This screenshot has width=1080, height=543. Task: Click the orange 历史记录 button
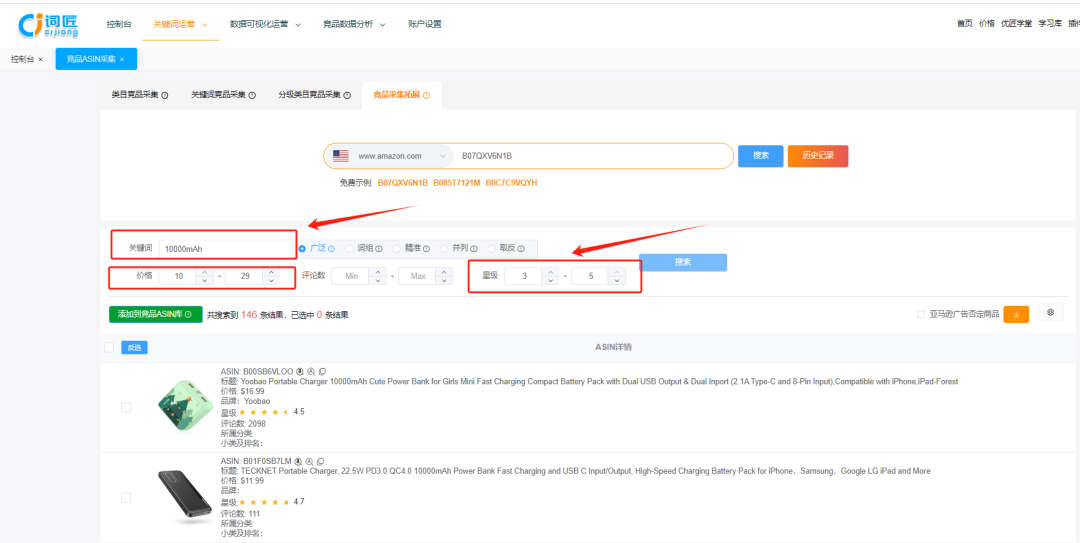coord(817,156)
